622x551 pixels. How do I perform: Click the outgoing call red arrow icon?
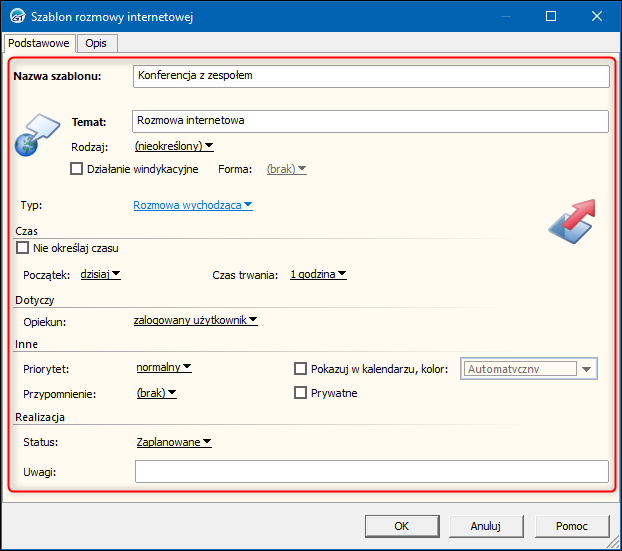pyautogui.click(x=572, y=221)
